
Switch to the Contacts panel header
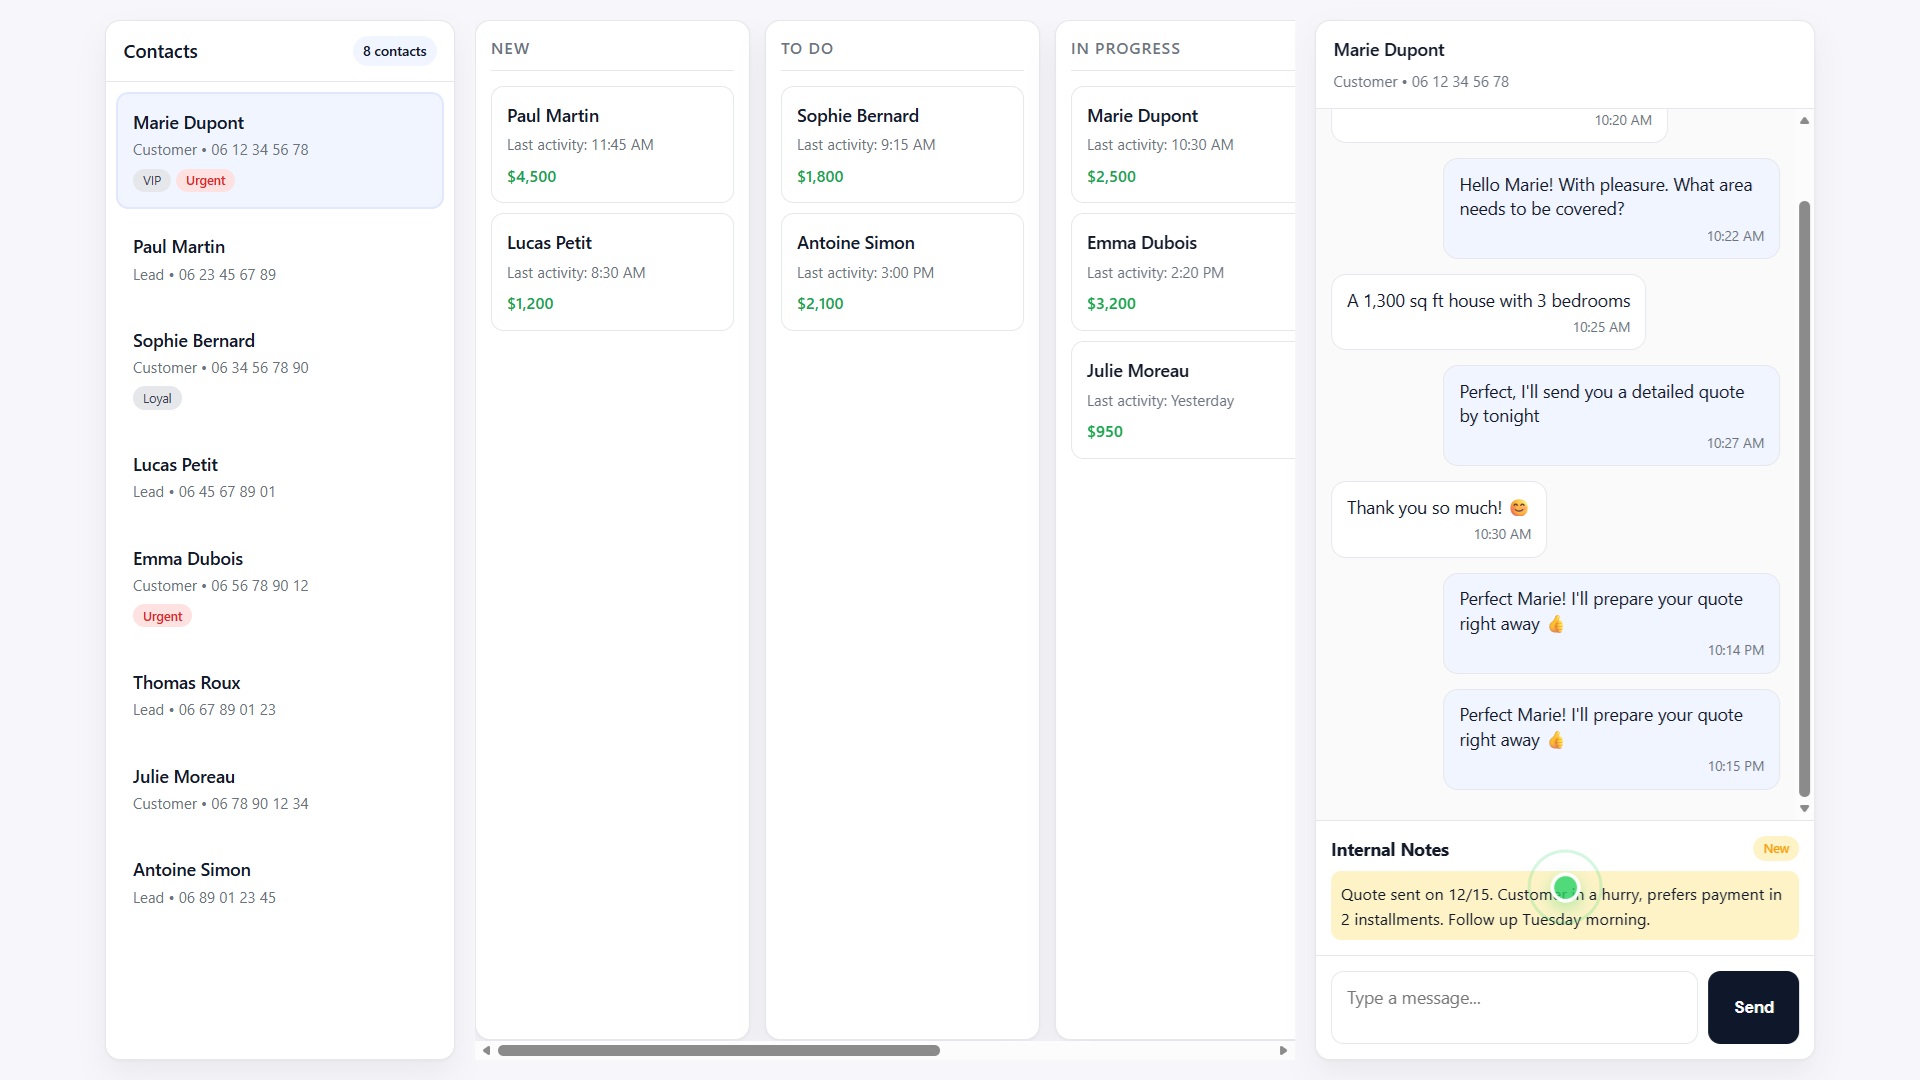pyautogui.click(x=160, y=51)
